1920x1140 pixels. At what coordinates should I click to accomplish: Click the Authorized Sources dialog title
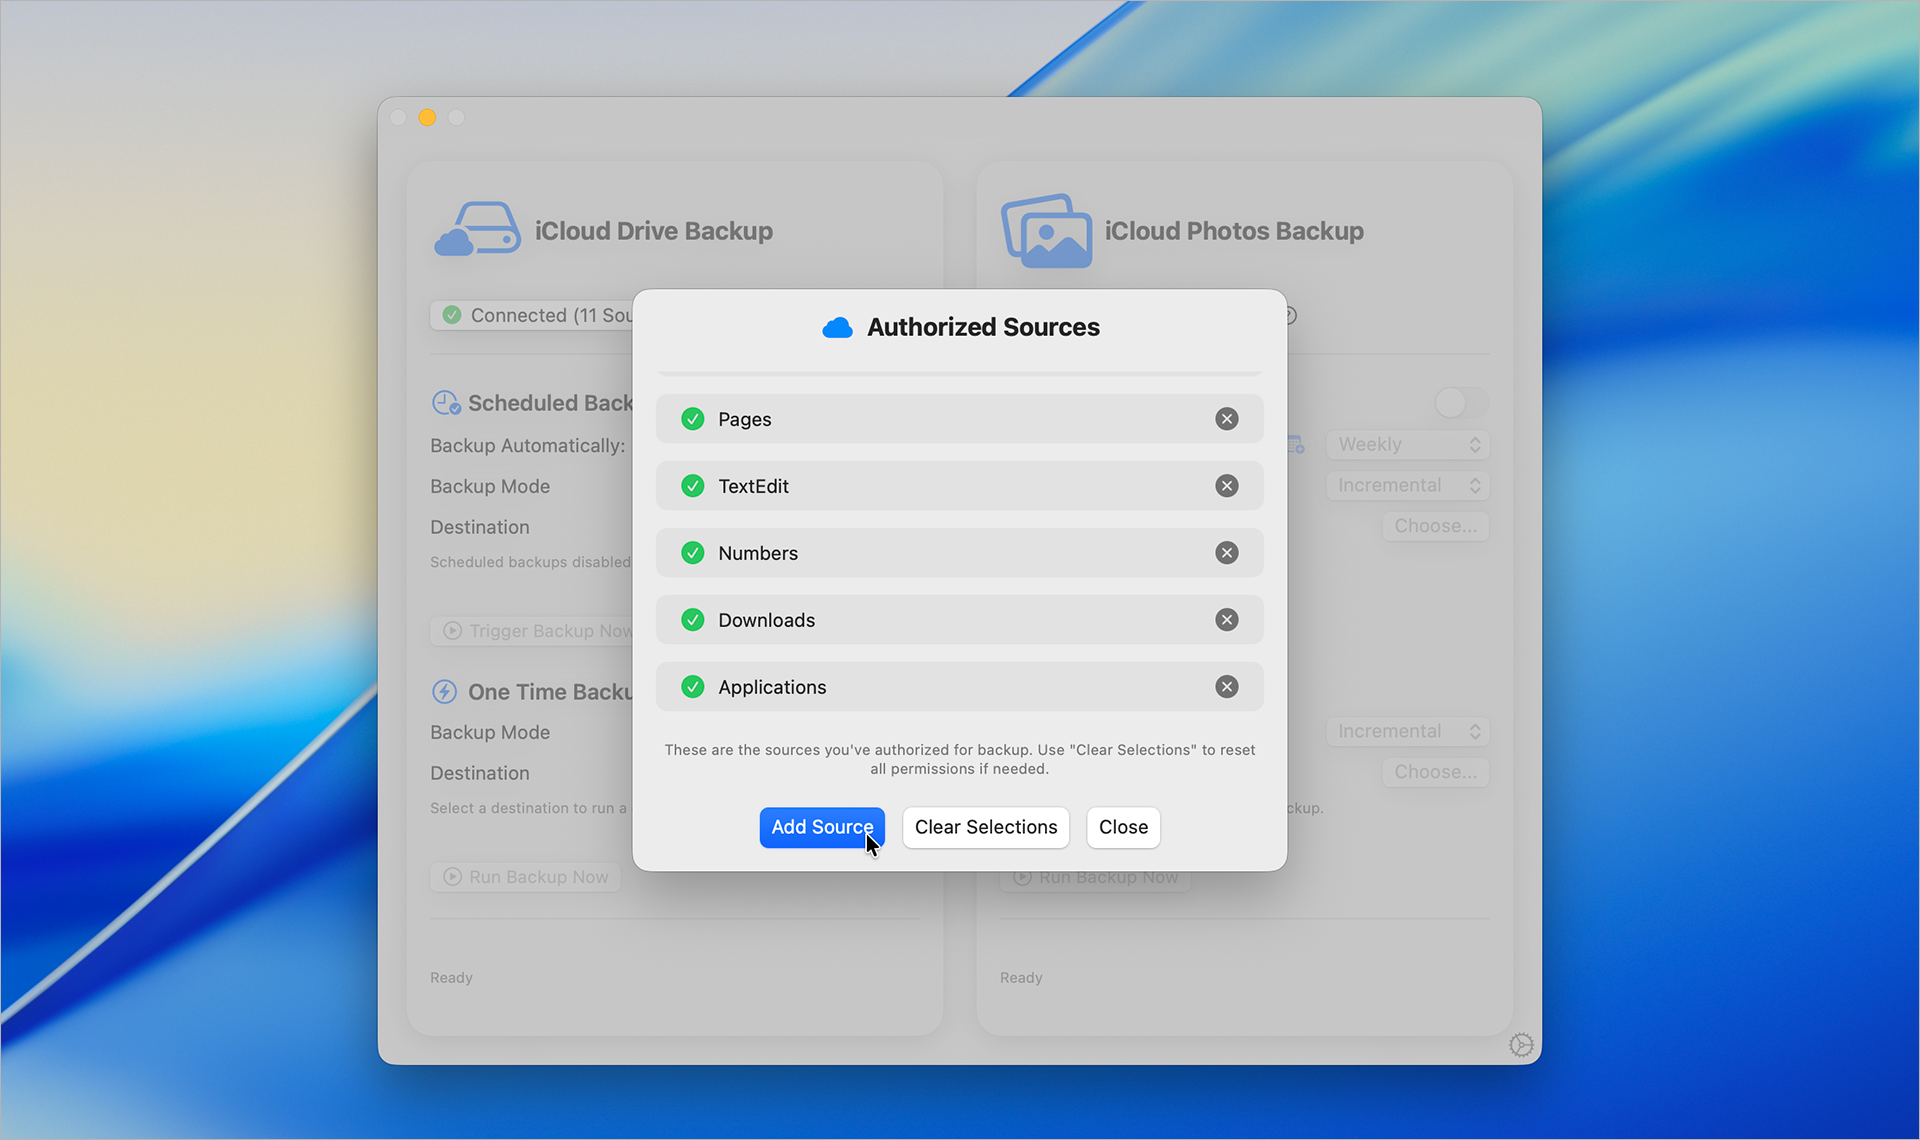point(983,327)
